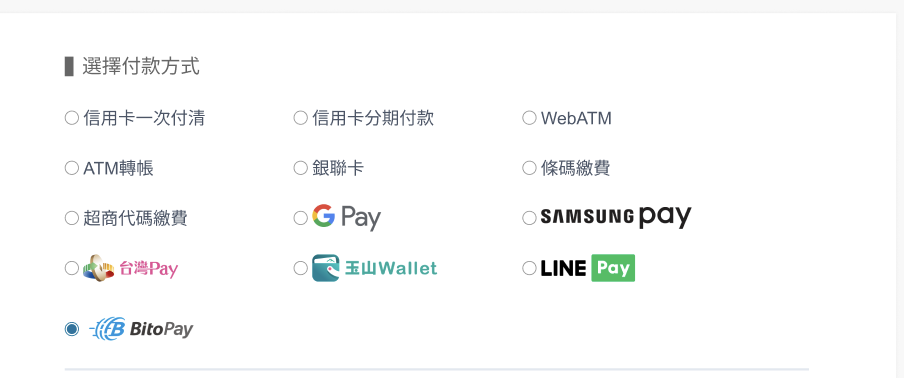Screen dimensions: 904x378
Task: Click the 台灣Pay logo
Action: 131,268
